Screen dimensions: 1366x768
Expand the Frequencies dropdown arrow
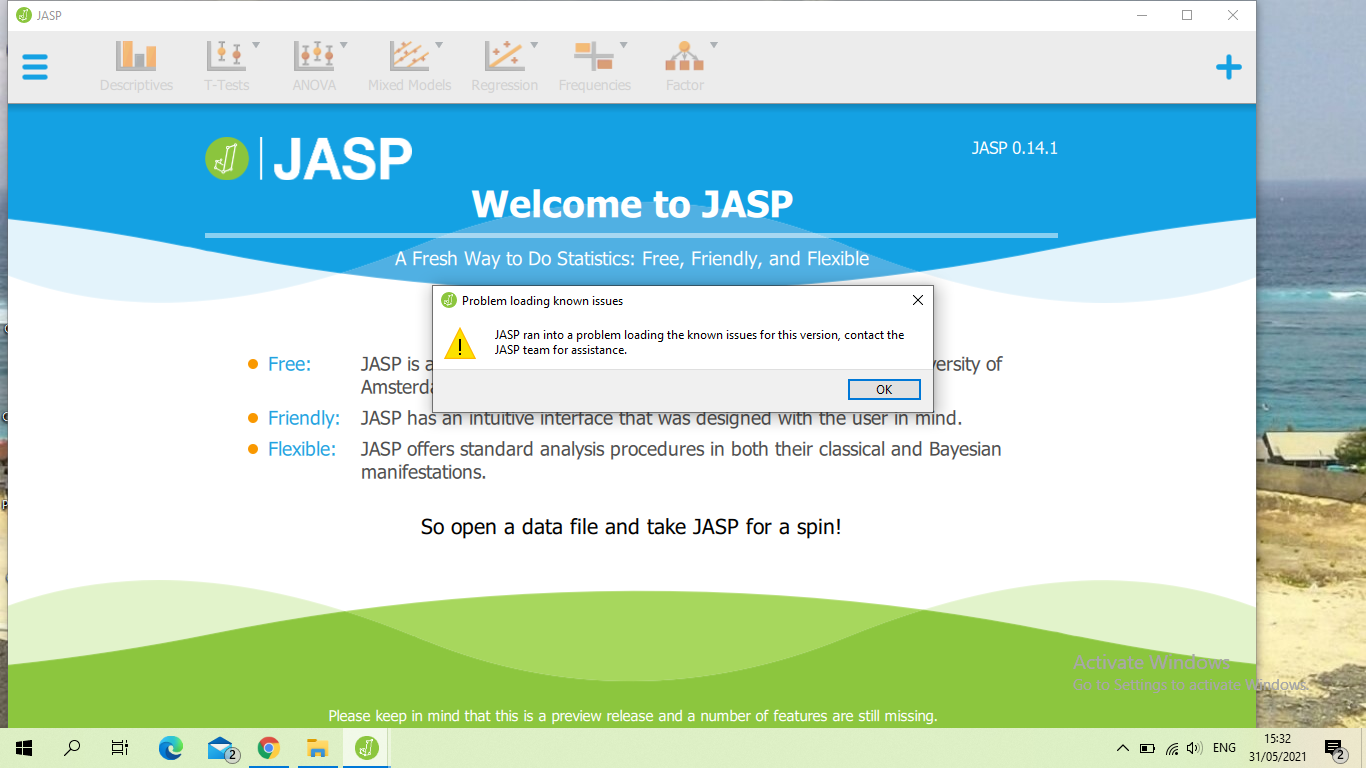pos(624,45)
